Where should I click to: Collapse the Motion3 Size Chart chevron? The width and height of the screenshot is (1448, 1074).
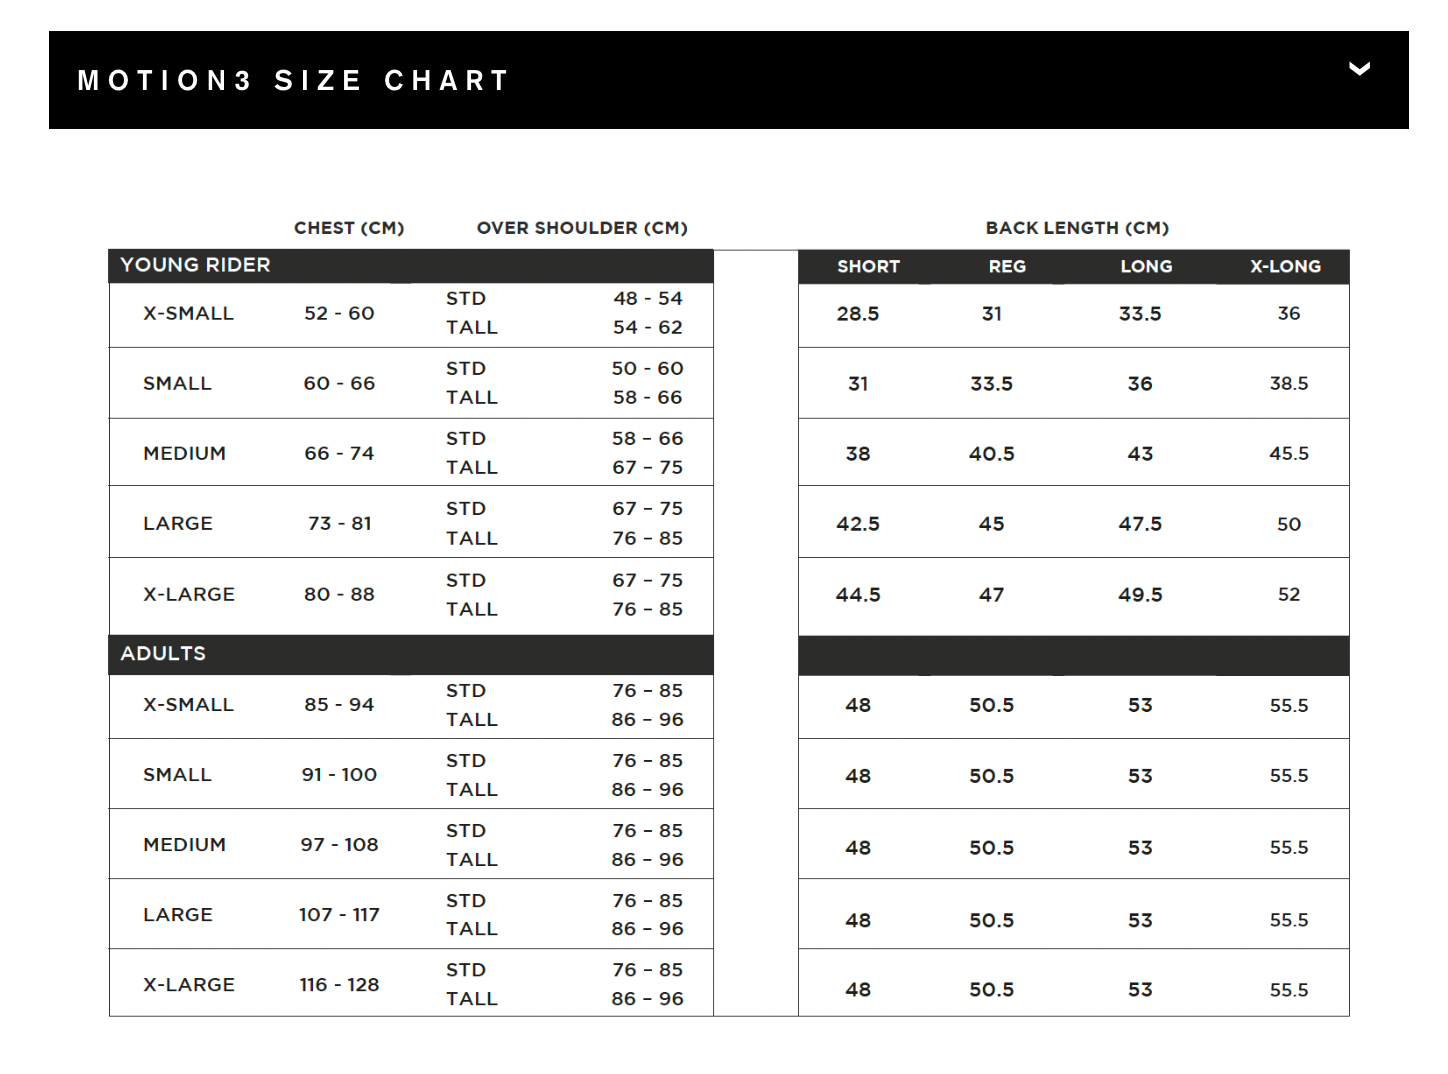1359,69
